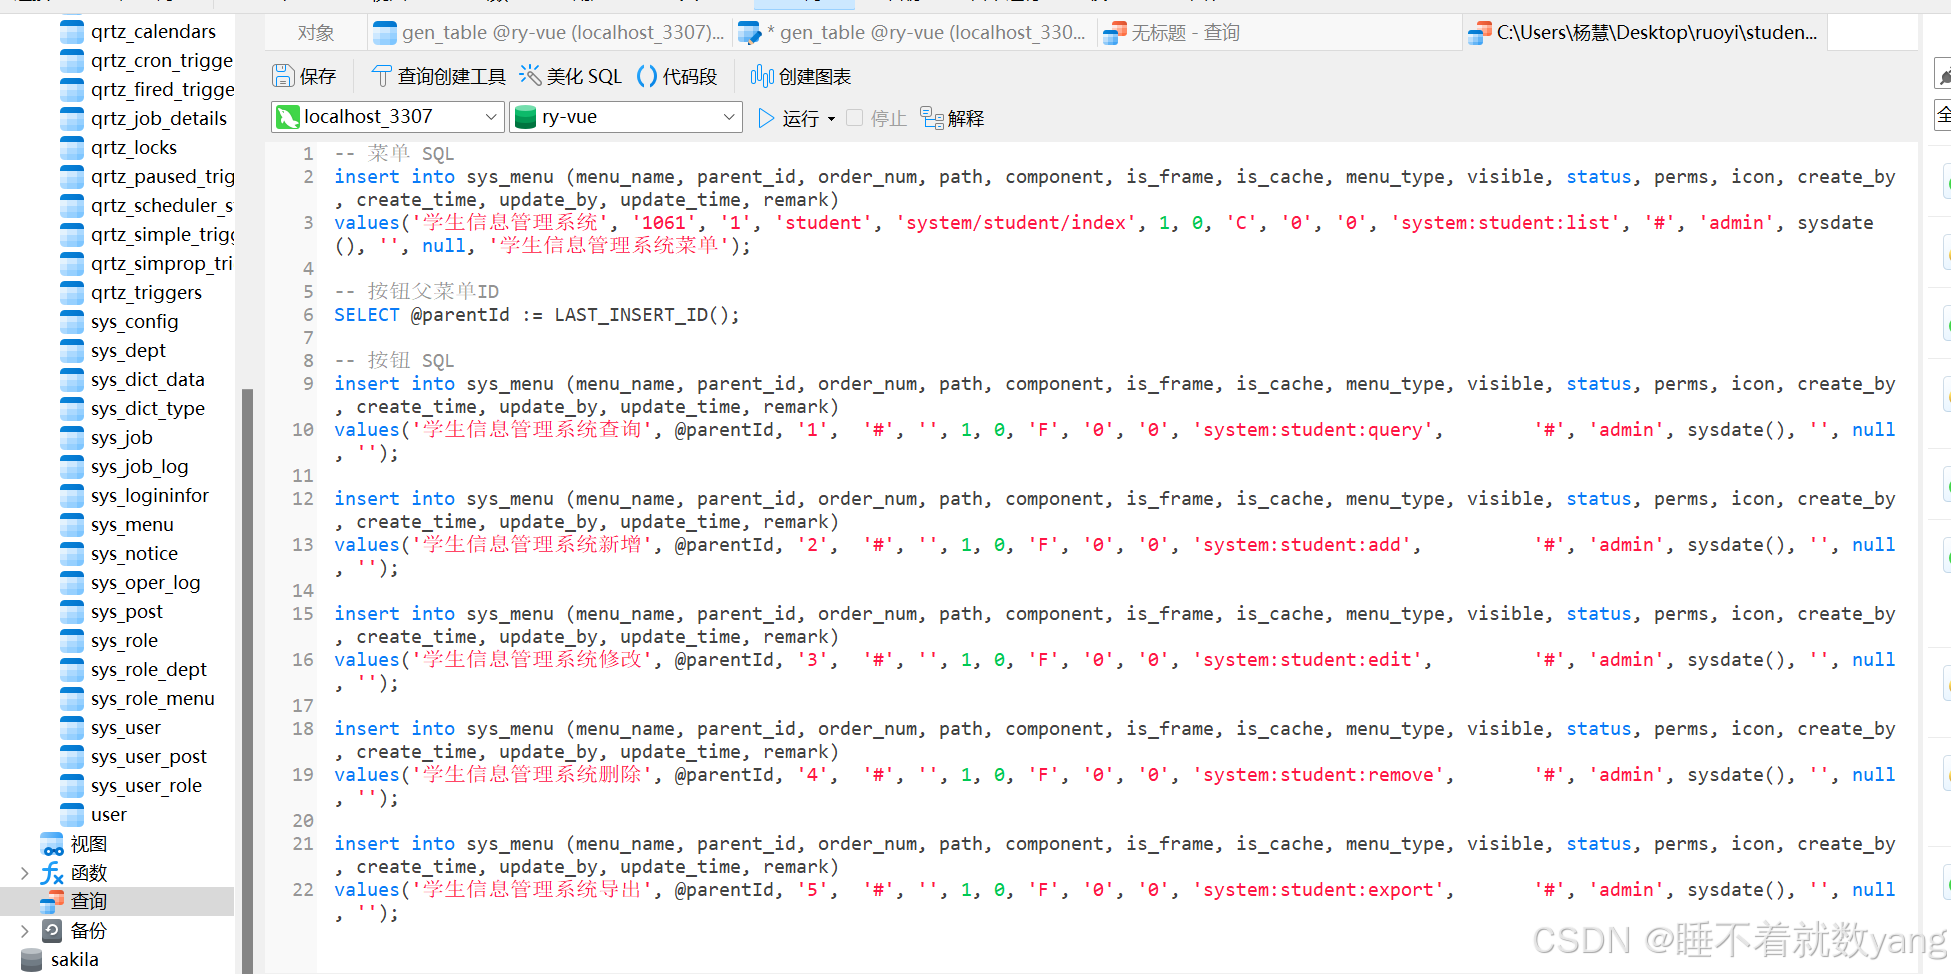The height and width of the screenshot is (974, 1951).
Task: Select the sys_menu table
Action: tap(131, 524)
